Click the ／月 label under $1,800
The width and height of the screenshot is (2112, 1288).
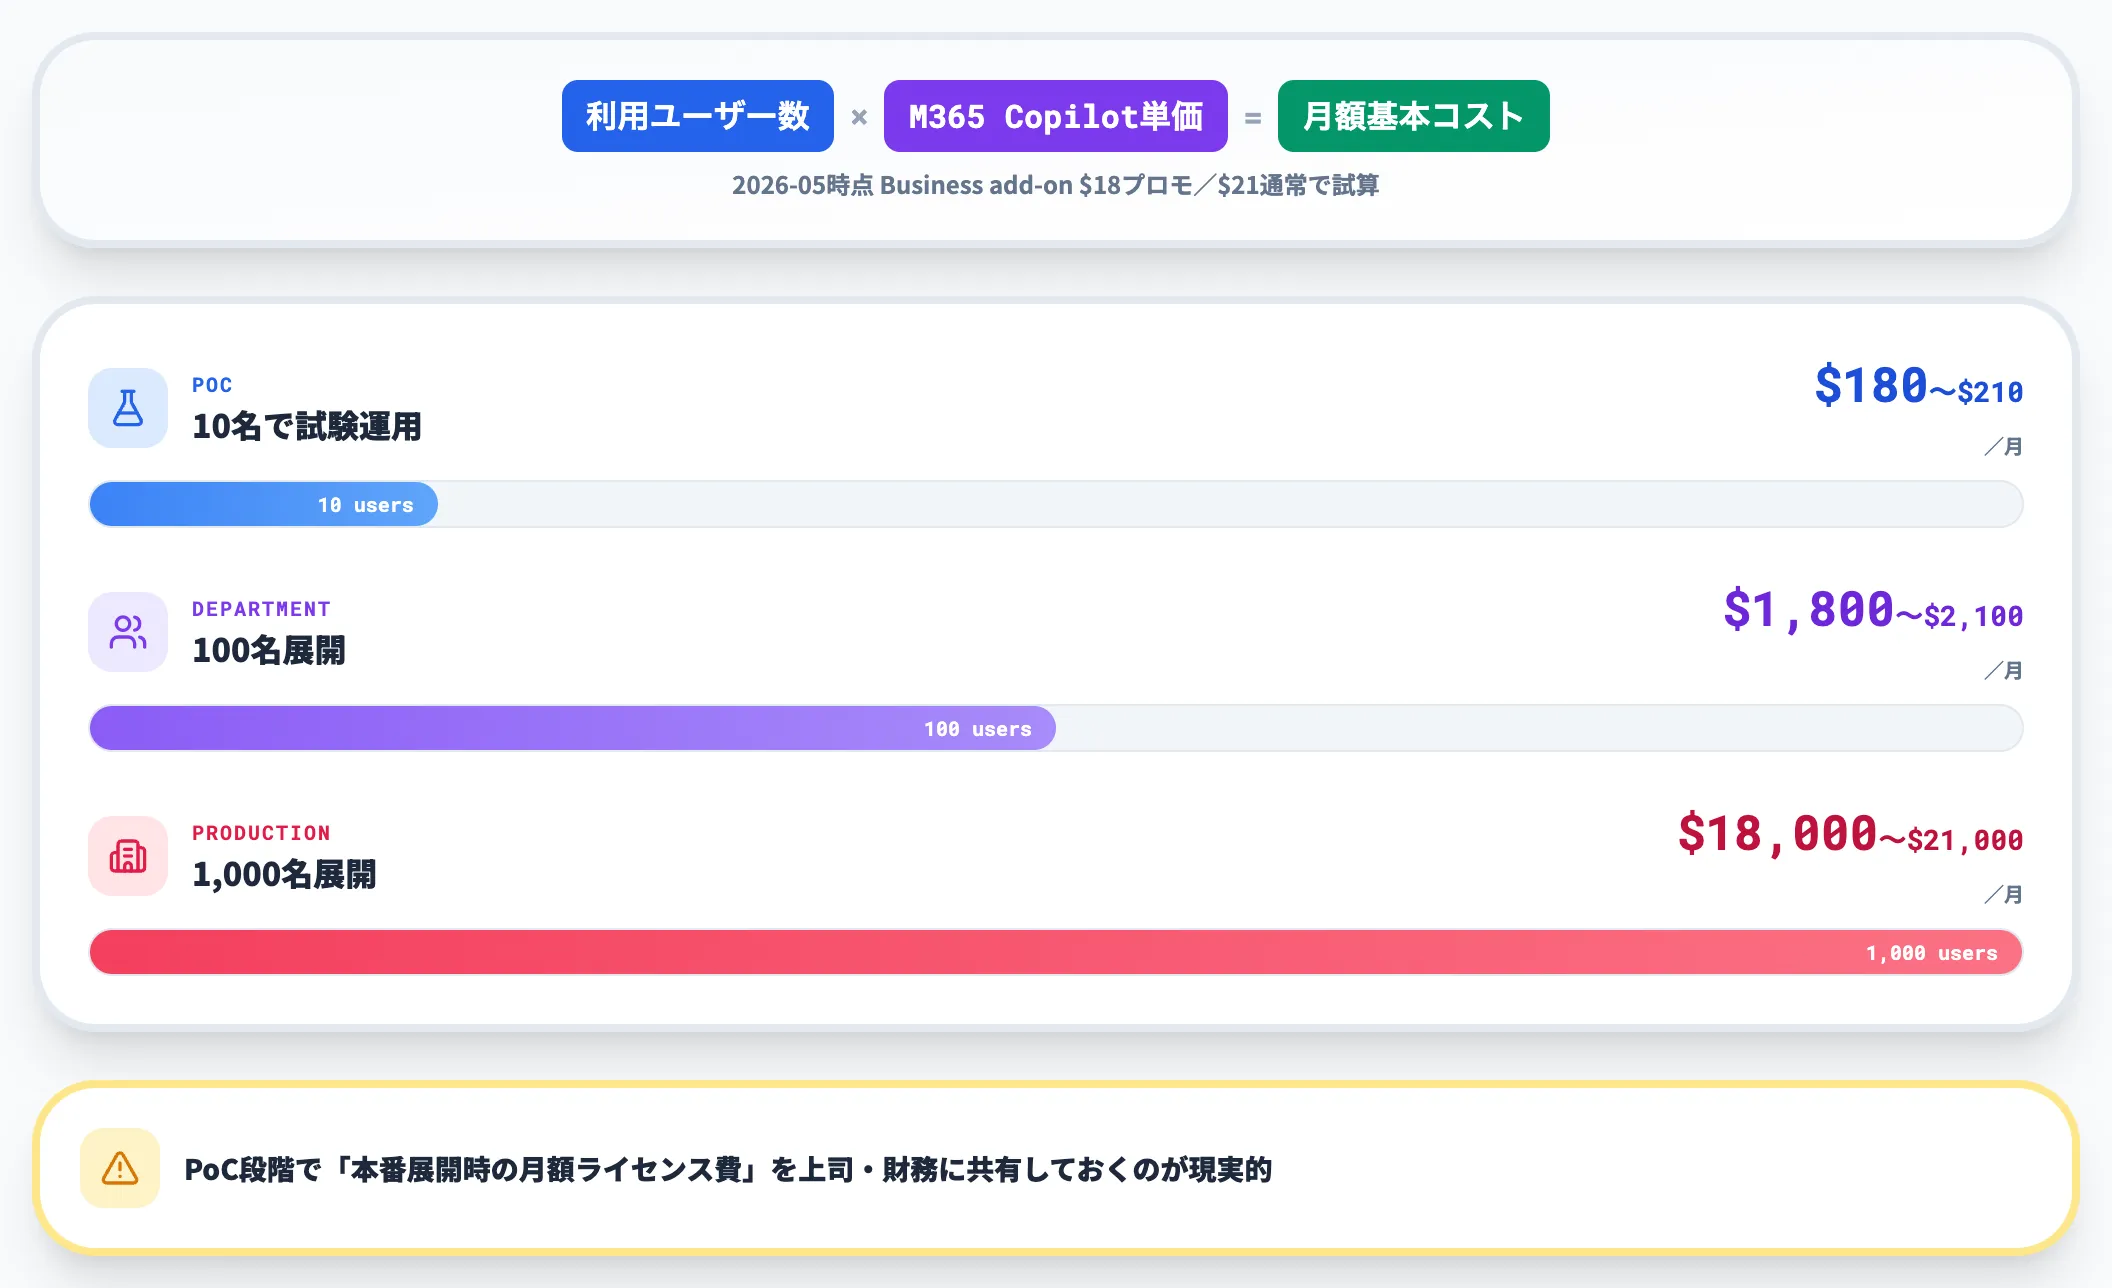click(x=2004, y=670)
